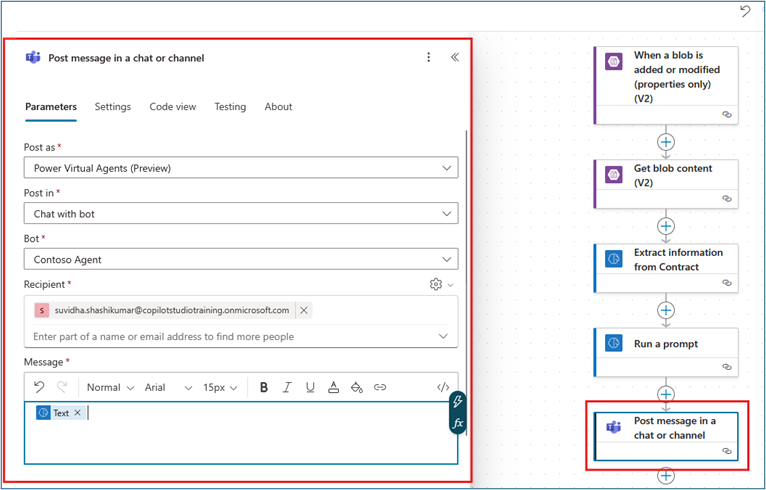The height and width of the screenshot is (490, 766).
Task: Click the suvidha.shashikumar recipient chip
Action: [x=171, y=310]
